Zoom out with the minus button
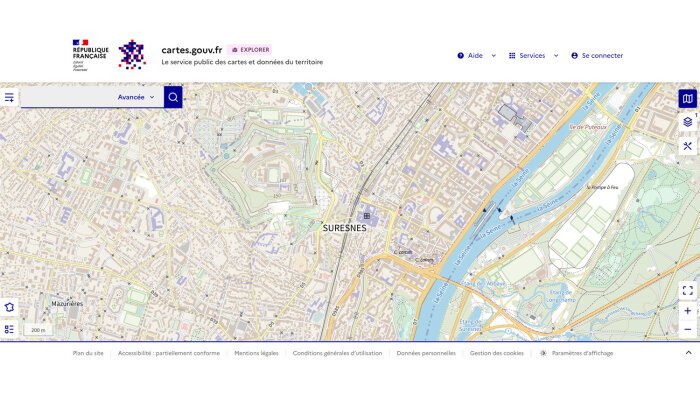The width and height of the screenshot is (700, 394). click(688, 330)
